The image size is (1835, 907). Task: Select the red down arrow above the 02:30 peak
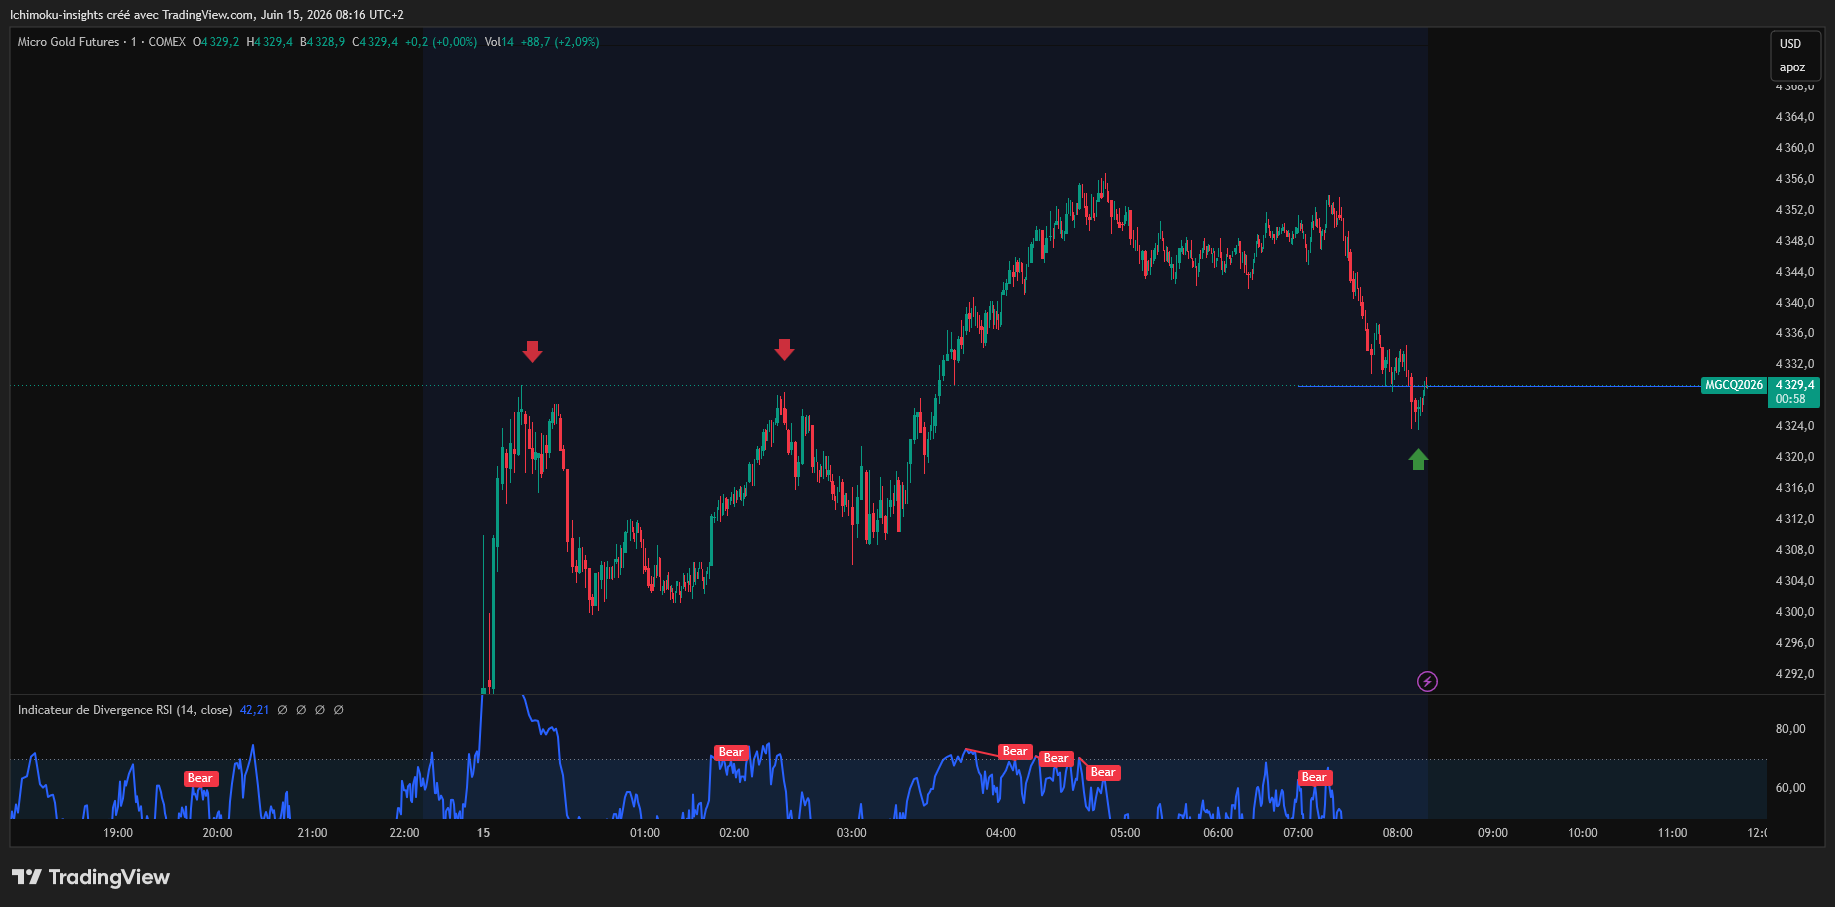click(784, 349)
